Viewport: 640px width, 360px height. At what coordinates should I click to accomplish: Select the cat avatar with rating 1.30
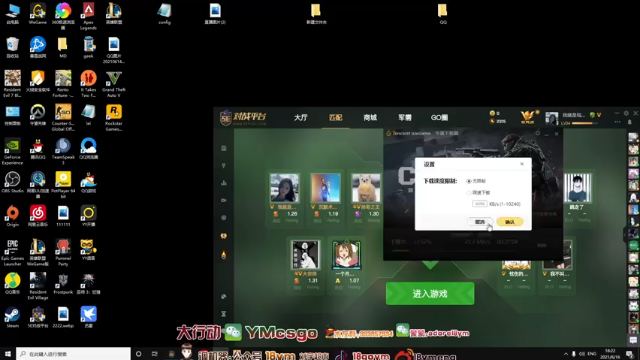tap(366, 188)
